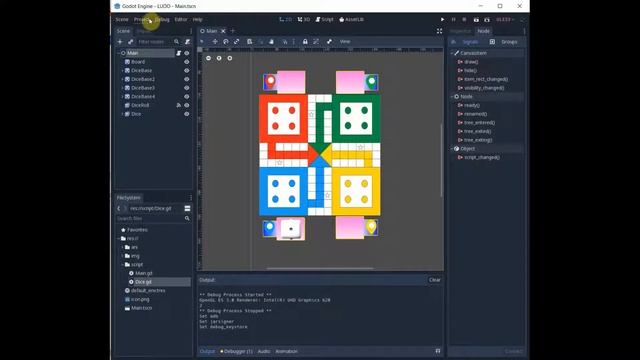Screen dimensions: 640x360
Task: Toggle visibility of the Board node
Action: click(x=187, y=62)
